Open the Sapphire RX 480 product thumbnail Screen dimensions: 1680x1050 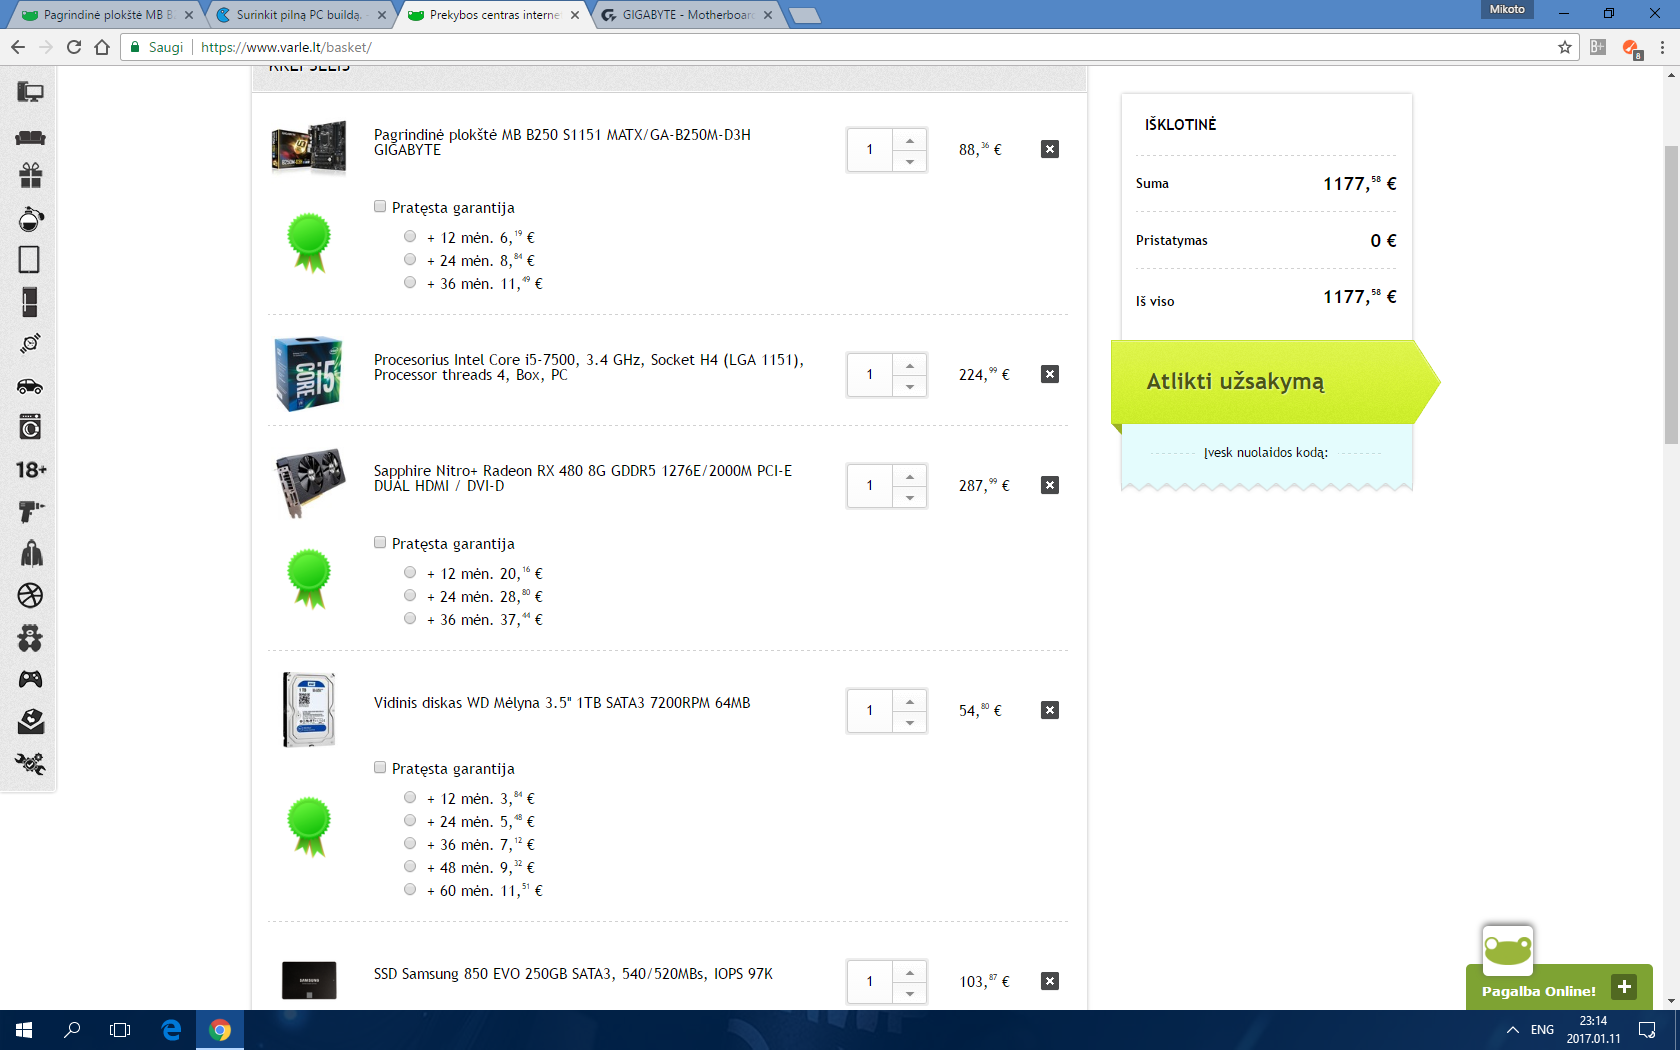click(309, 483)
